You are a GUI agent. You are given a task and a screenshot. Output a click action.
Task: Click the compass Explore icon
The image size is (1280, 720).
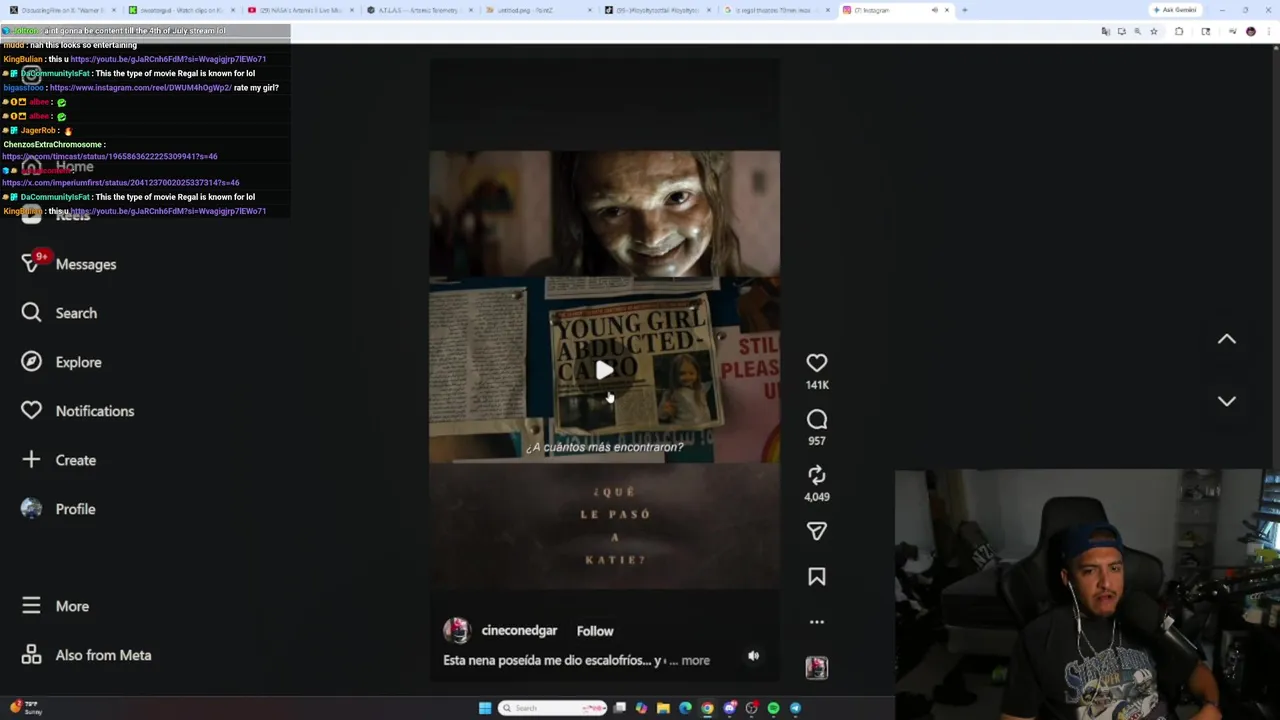pyautogui.click(x=31, y=361)
